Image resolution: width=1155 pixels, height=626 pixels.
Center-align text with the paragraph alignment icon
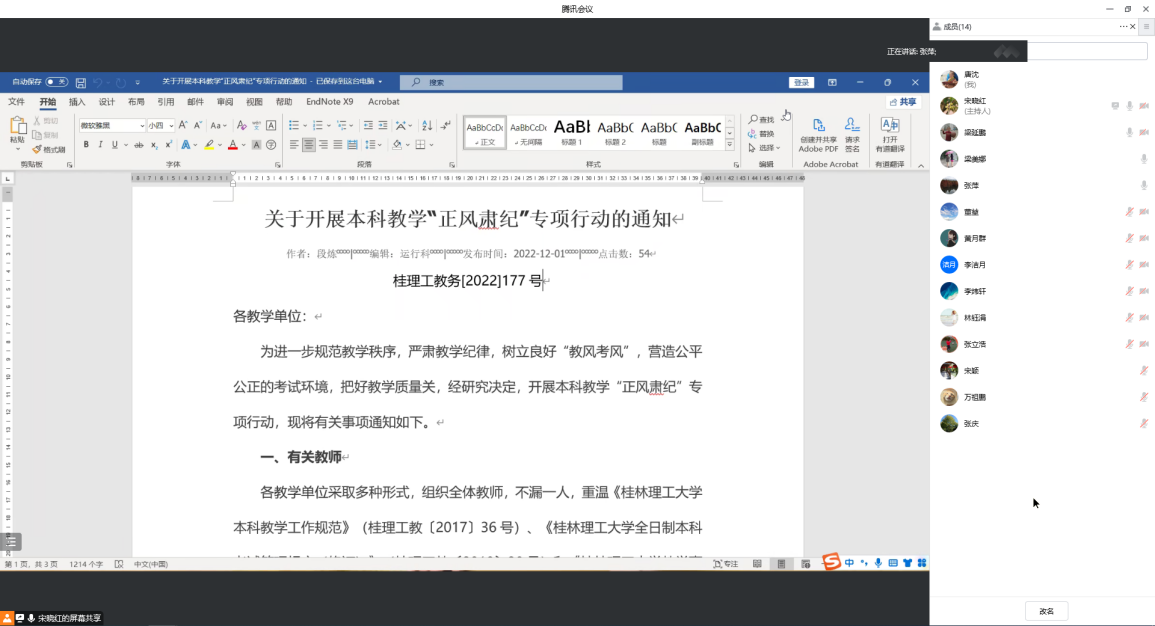309,145
